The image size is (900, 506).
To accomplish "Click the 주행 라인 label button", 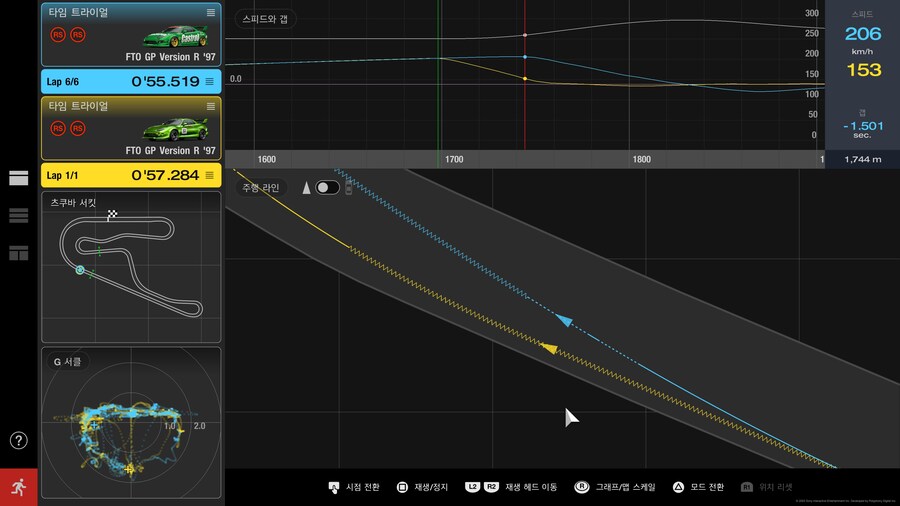I will click(261, 188).
